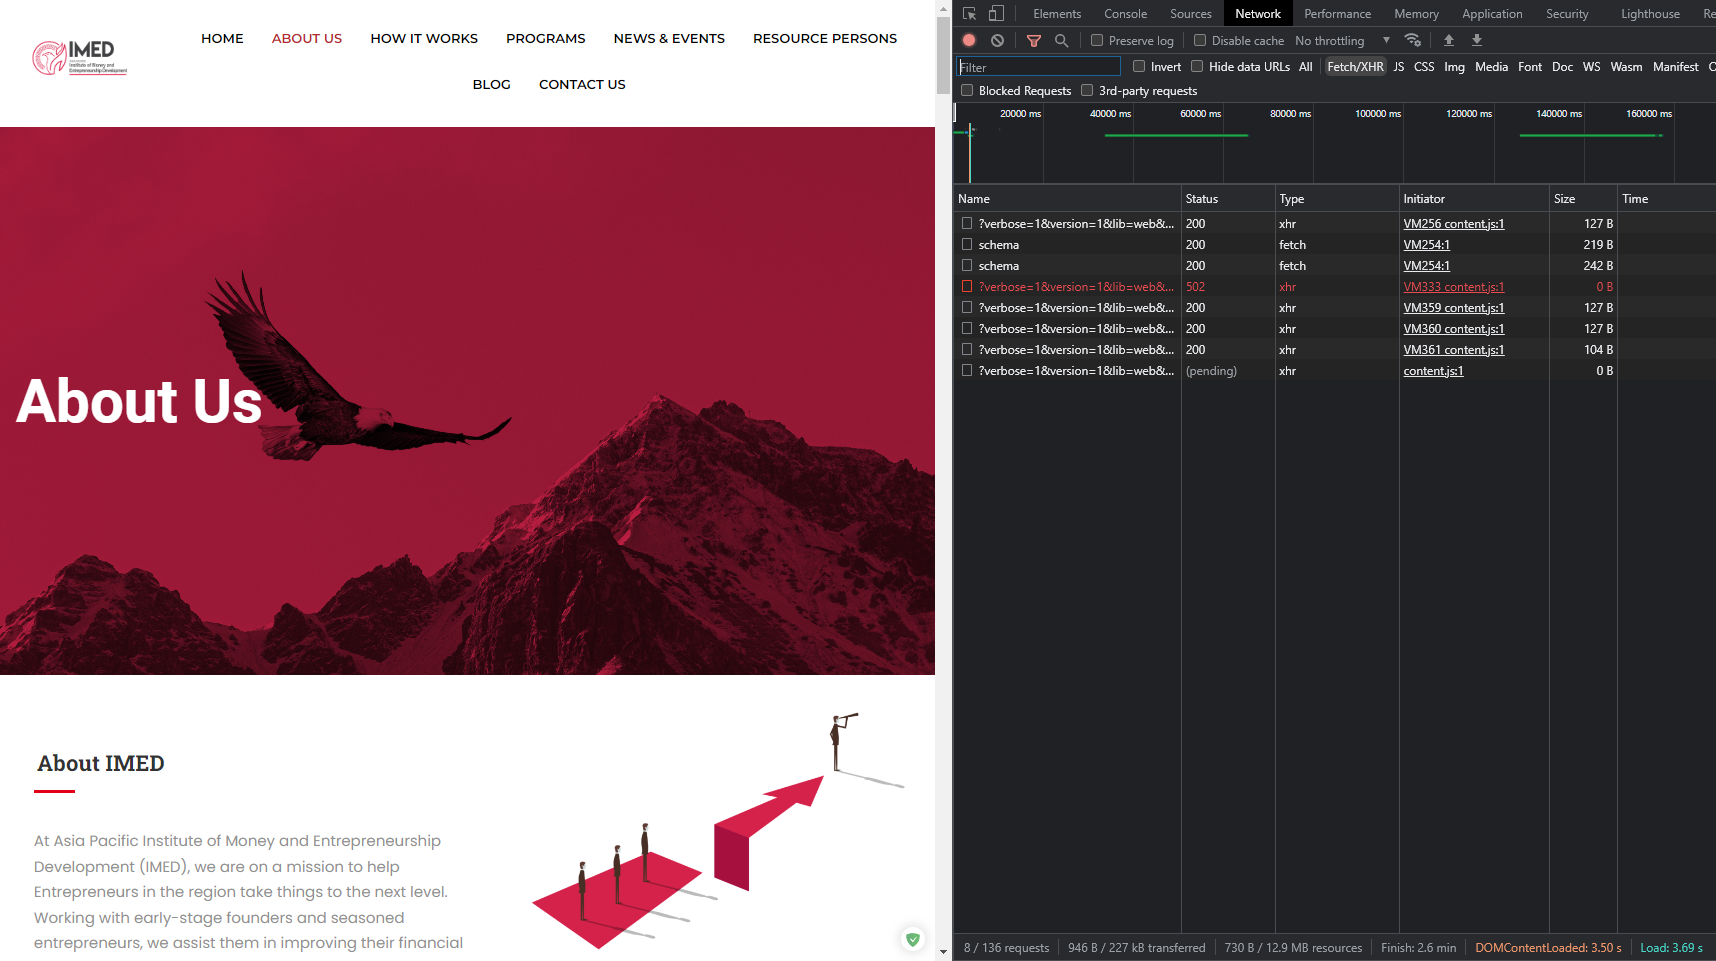Image resolution: width=1716 pixels, height=961 pixels.
Task: Click the page scrollbar down arrow
Action: (x=943, y=953)
